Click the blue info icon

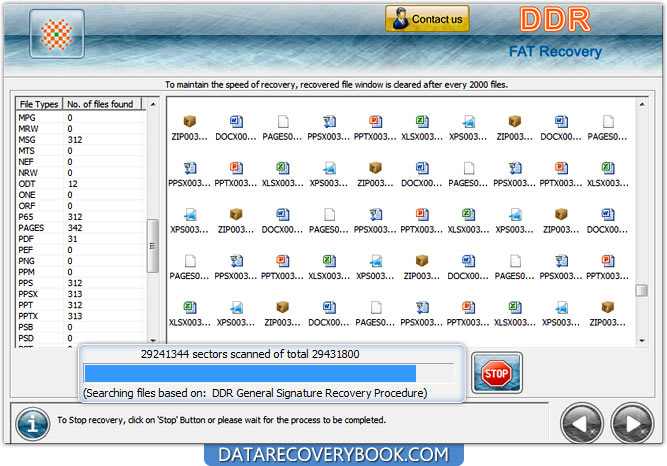pos(33,424)
